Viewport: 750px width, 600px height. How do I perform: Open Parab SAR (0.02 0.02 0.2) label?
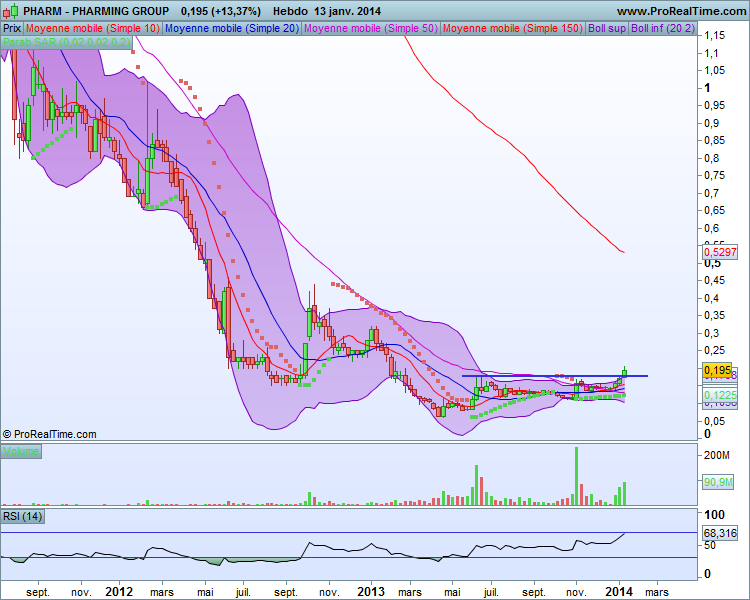[x=66, y=42]
